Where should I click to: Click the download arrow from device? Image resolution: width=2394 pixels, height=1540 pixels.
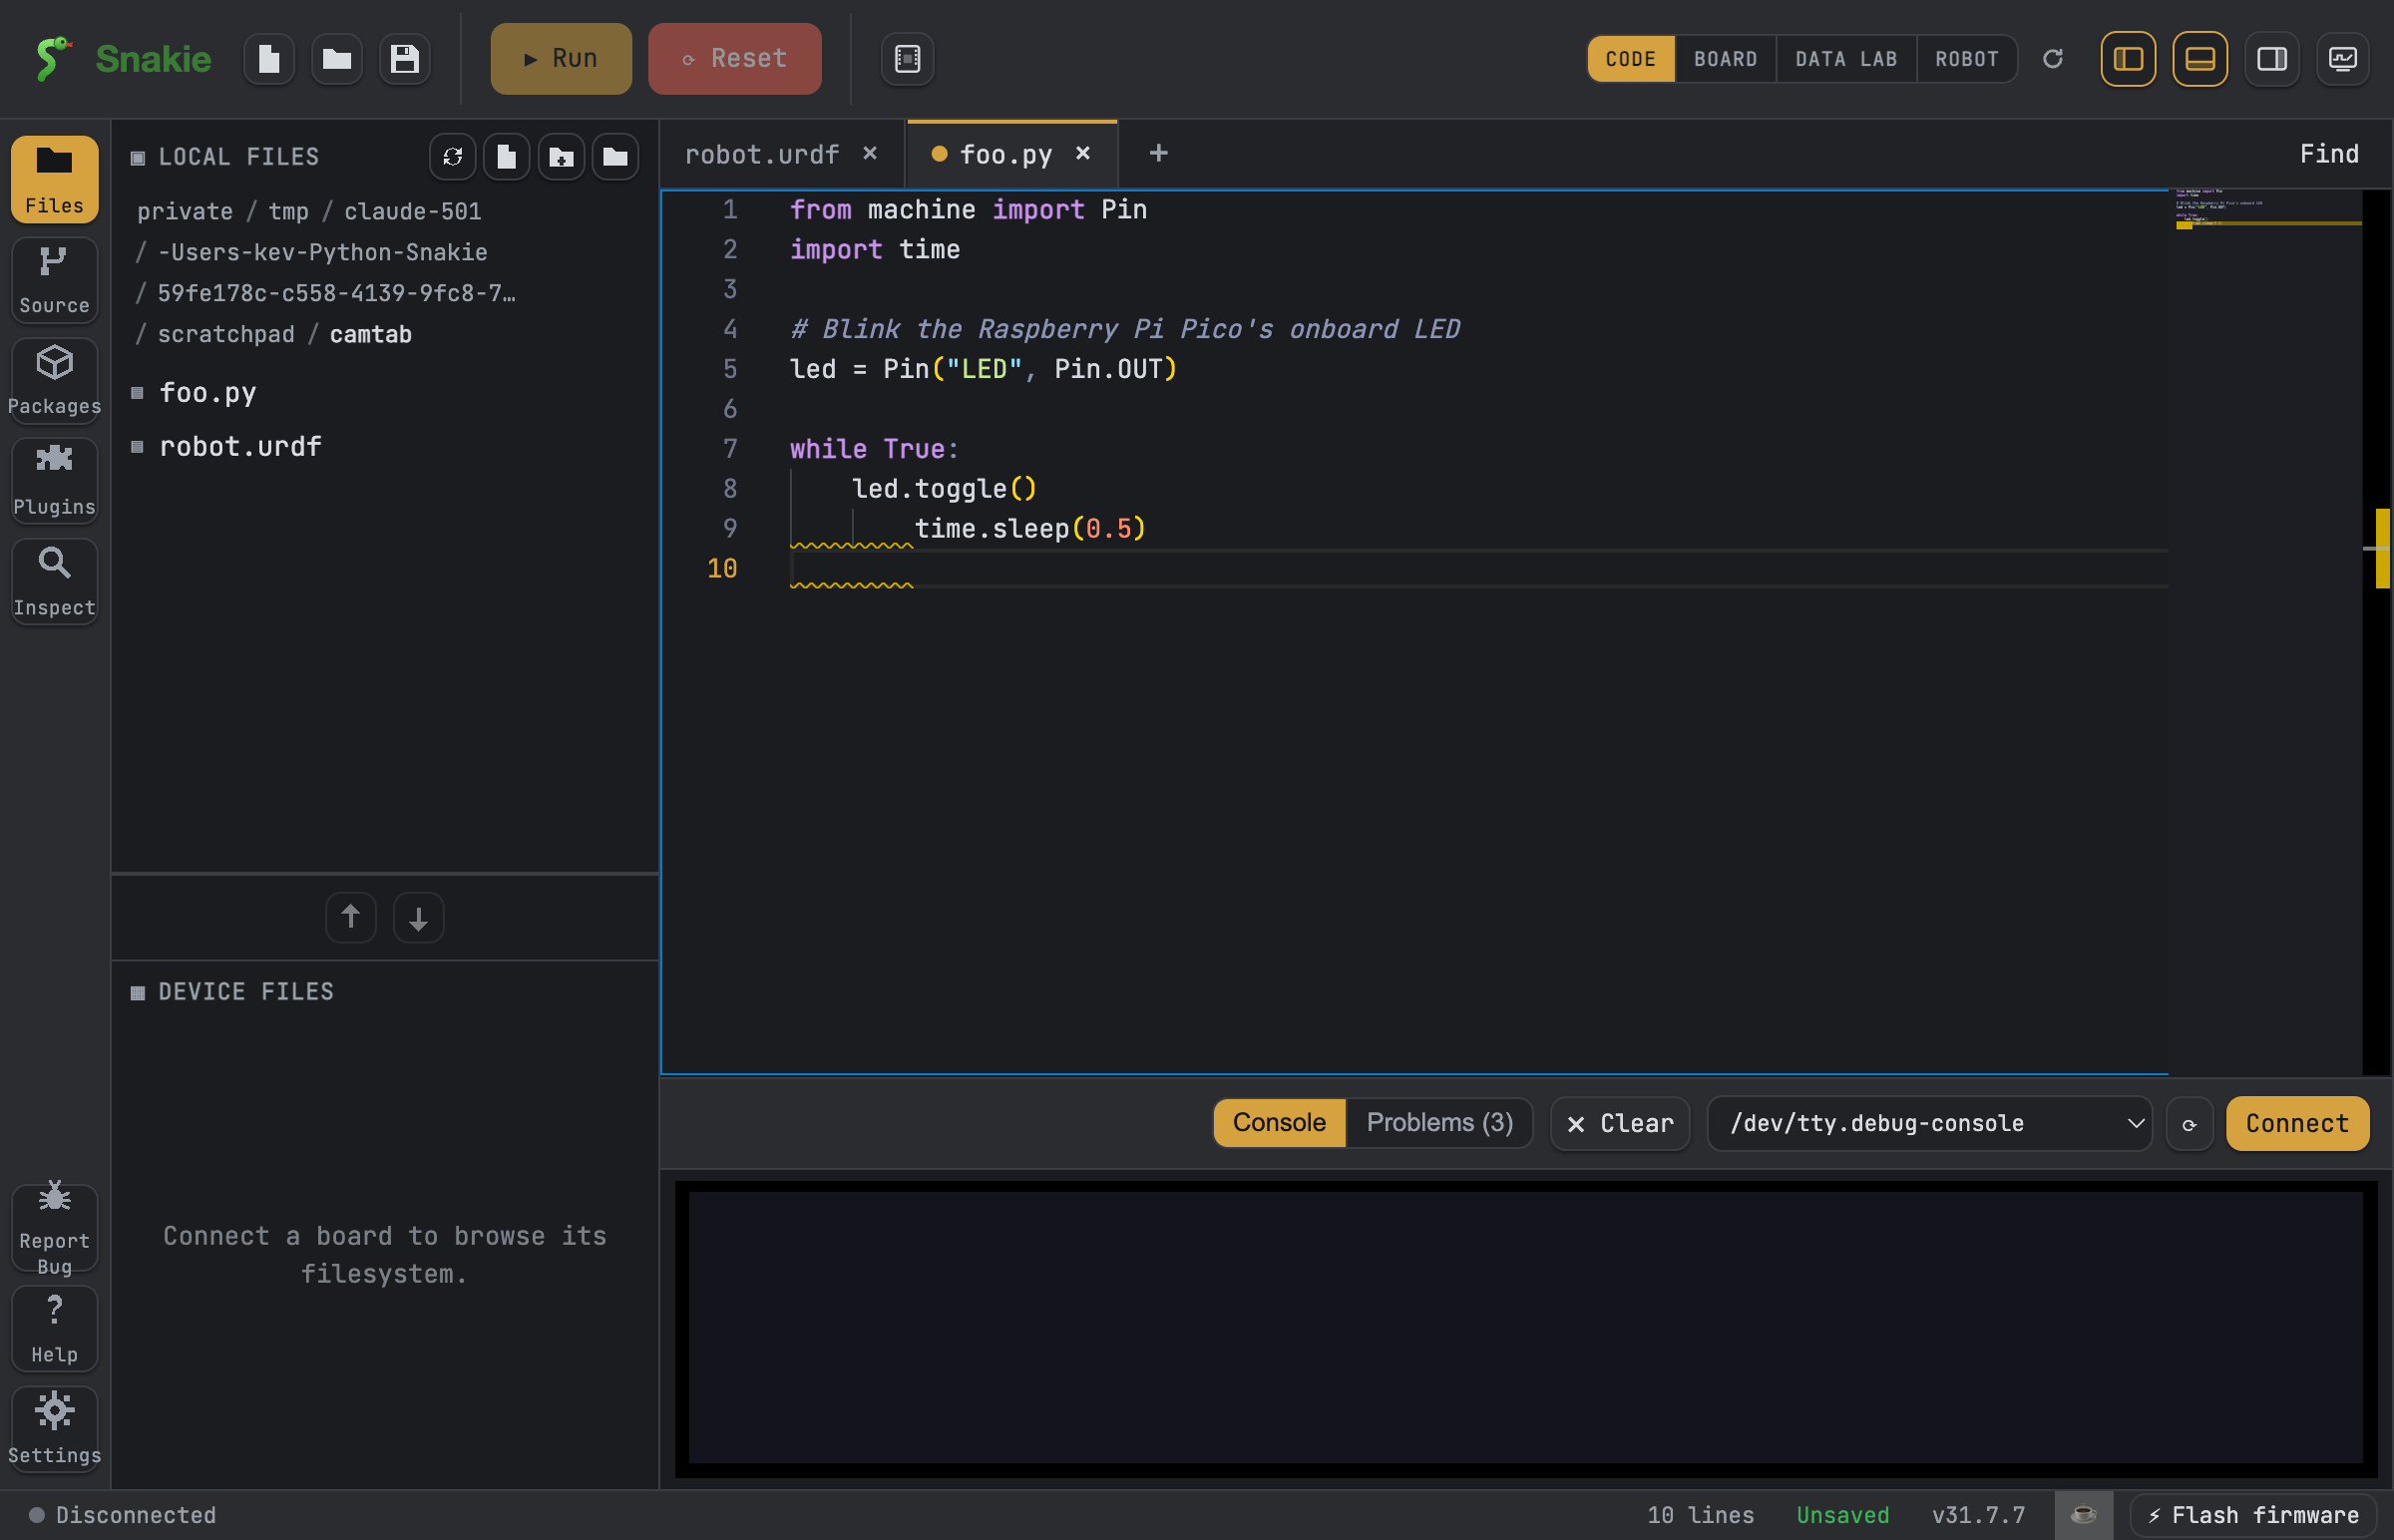pos(418,918)
